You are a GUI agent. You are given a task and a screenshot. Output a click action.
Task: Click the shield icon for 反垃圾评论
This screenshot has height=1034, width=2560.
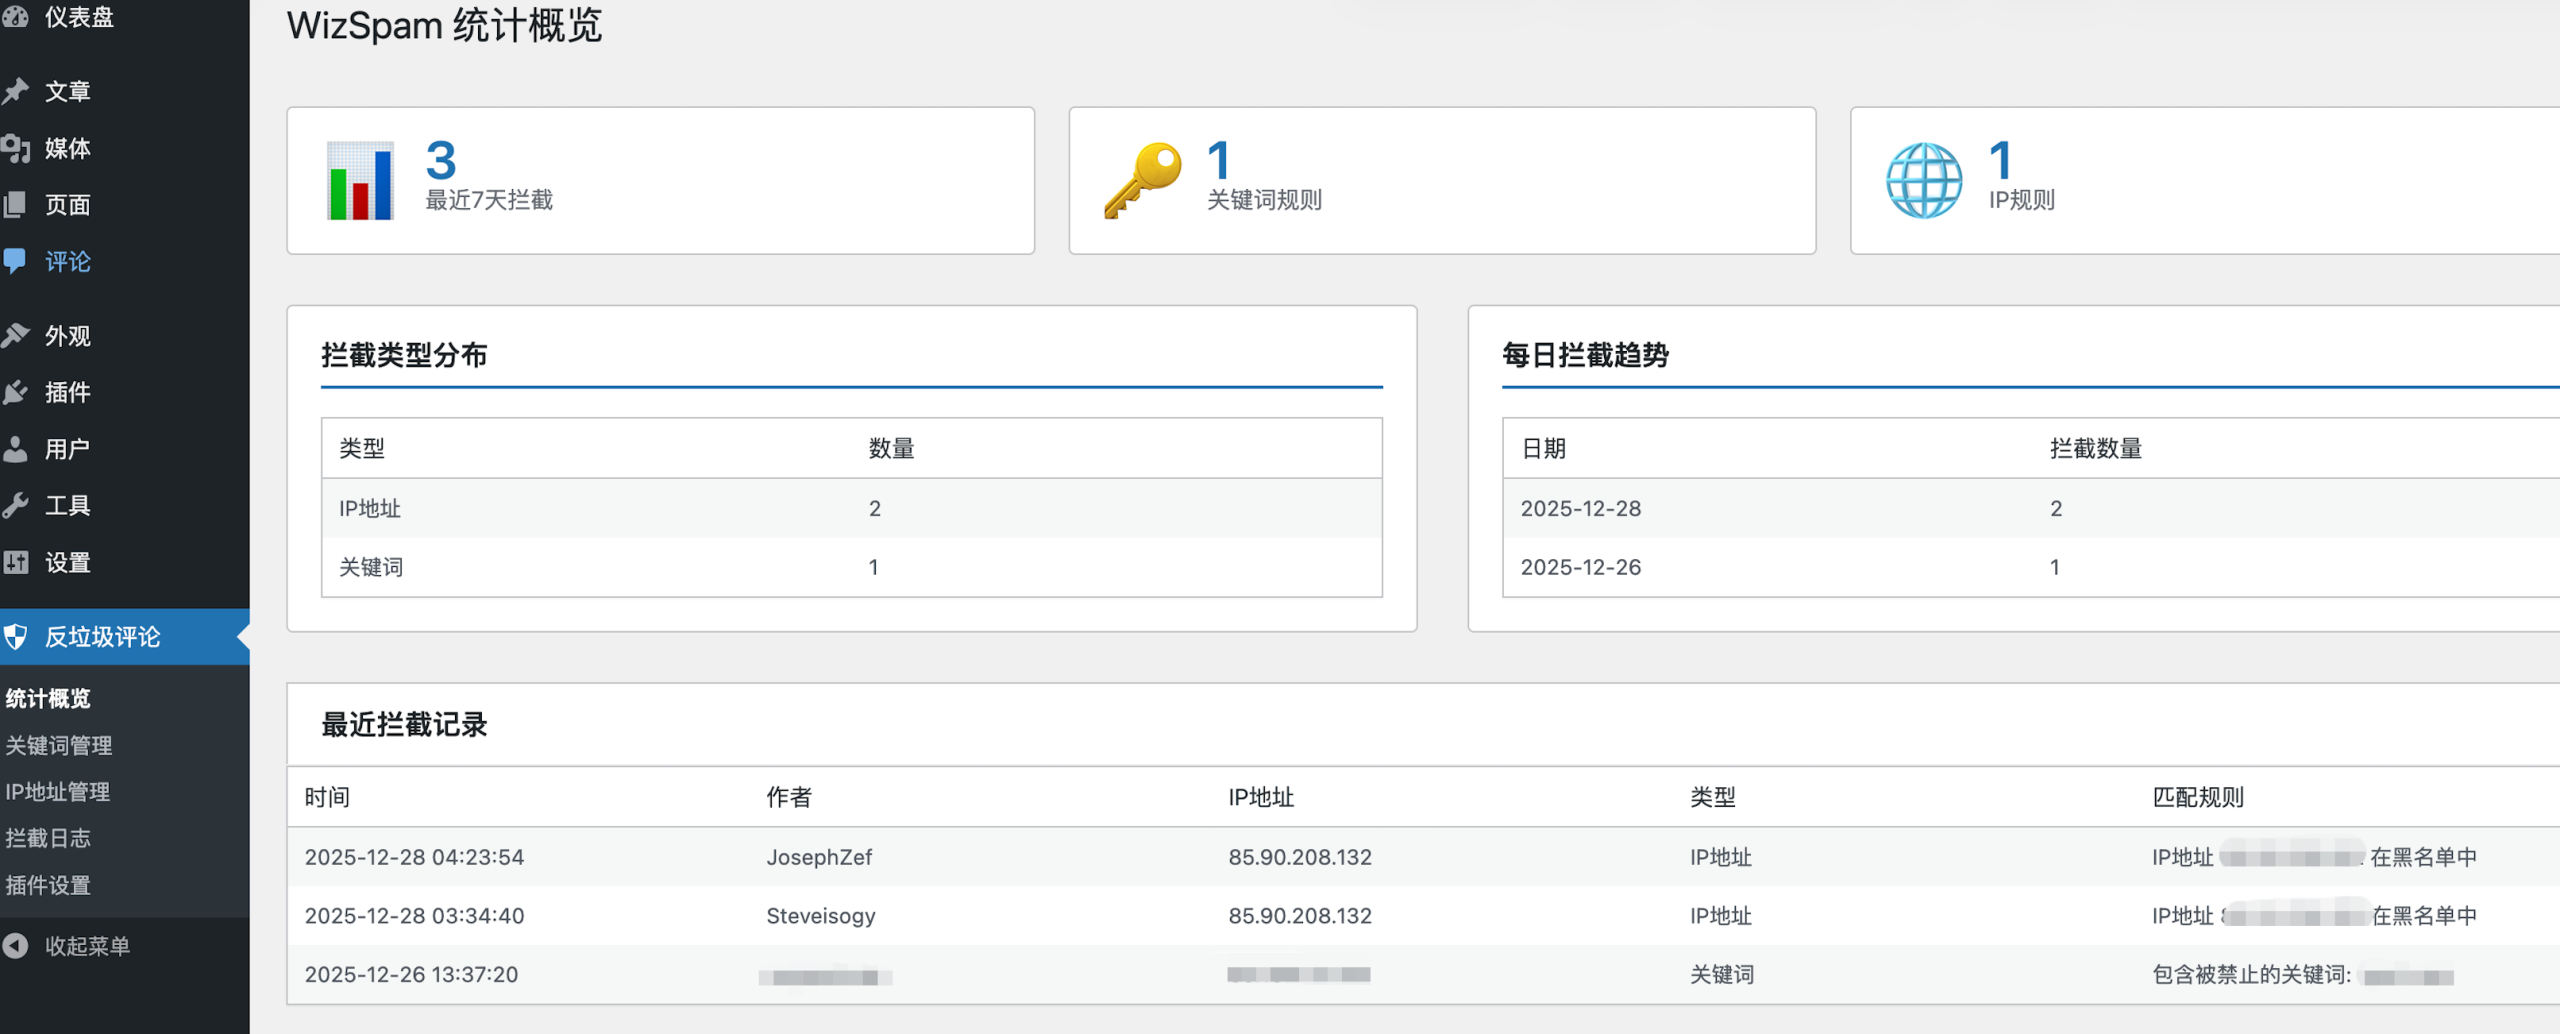tap(15, 637)
